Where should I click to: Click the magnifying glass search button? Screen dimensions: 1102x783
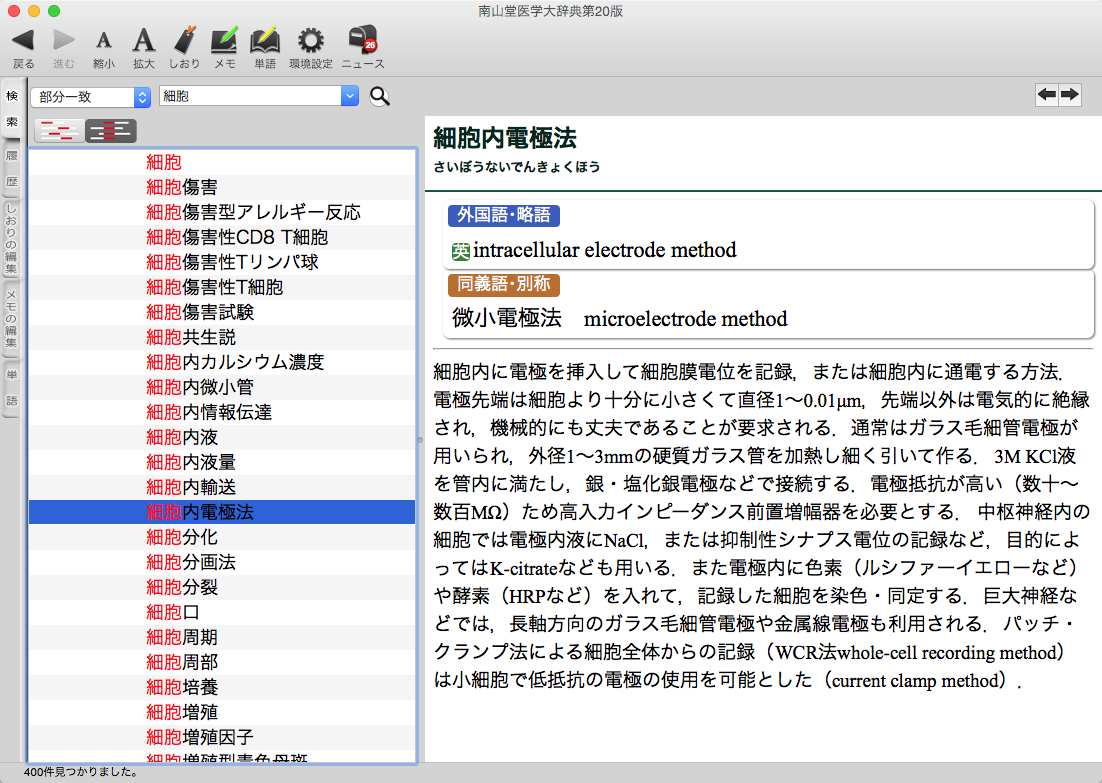click(380, 96)
